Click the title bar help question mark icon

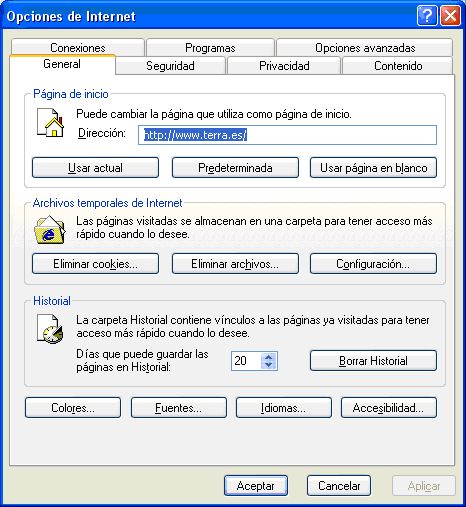coord(427,15)
